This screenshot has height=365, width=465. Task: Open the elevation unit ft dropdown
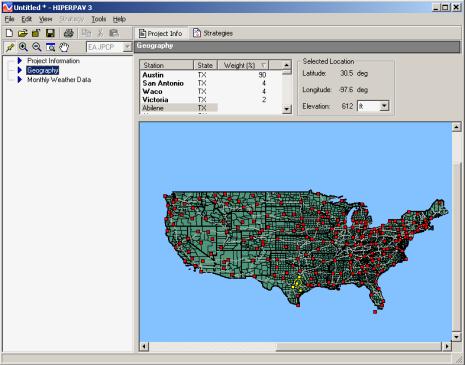pos(384,106)
